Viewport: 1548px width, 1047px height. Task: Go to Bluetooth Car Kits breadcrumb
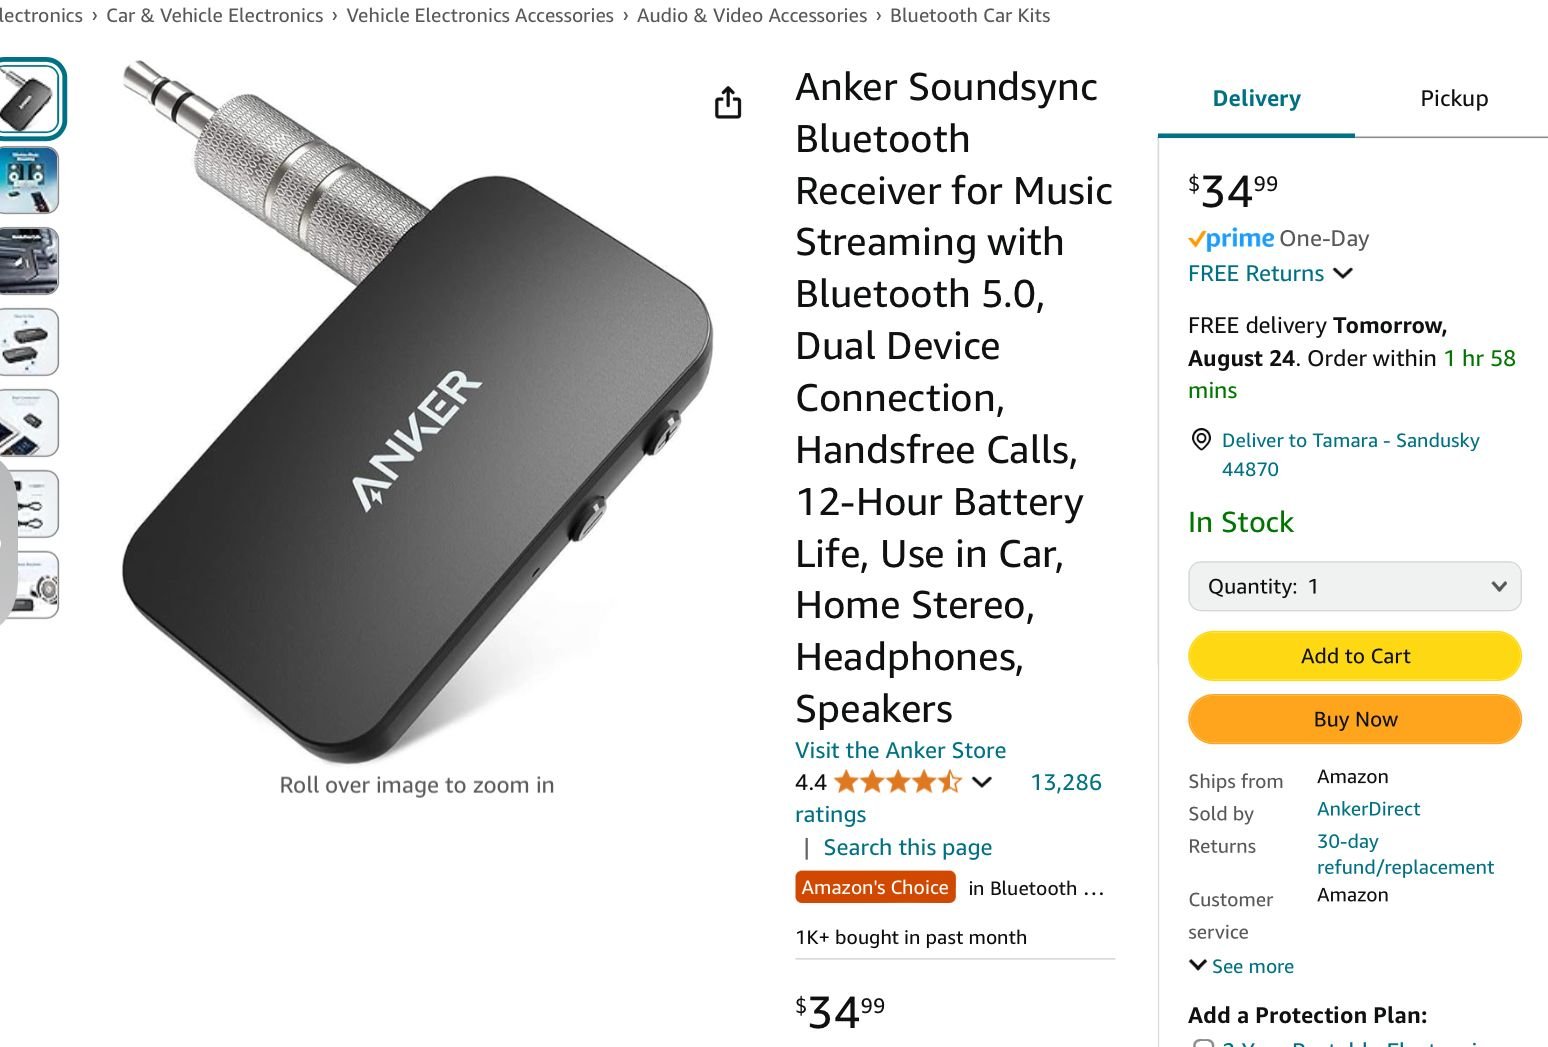tap(969, 15)
